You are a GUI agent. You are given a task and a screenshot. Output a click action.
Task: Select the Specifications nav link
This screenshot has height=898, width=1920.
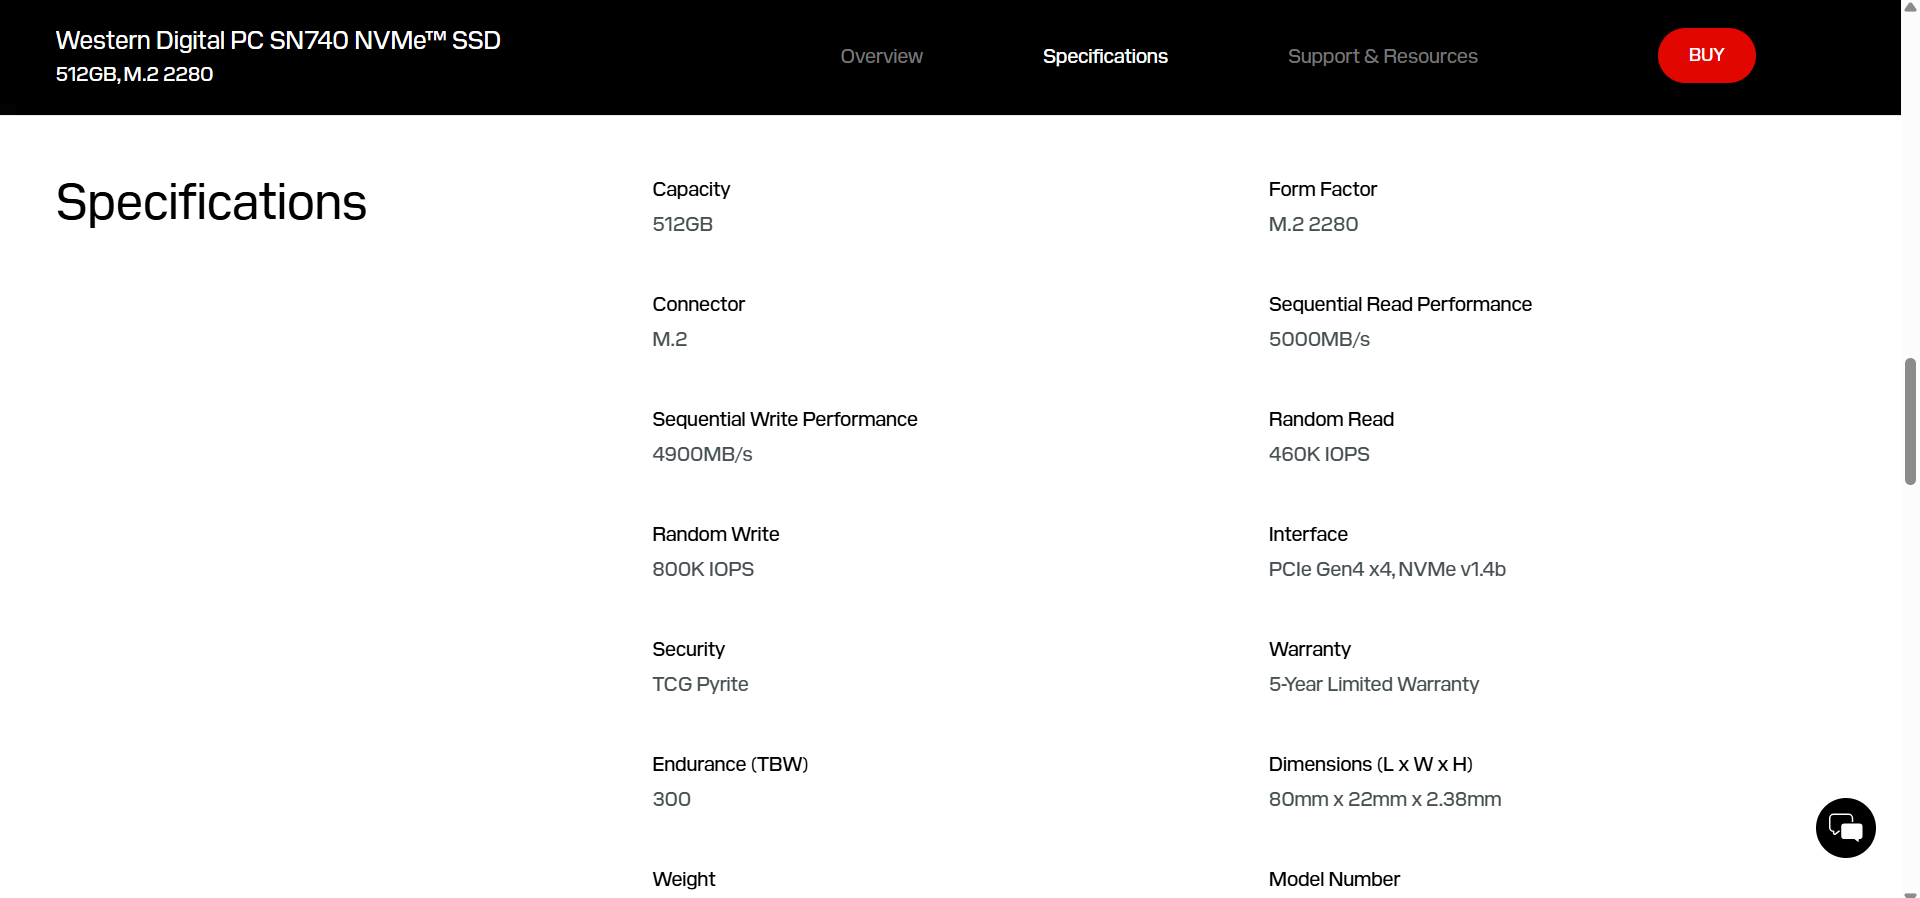(x=1105, y=56)
